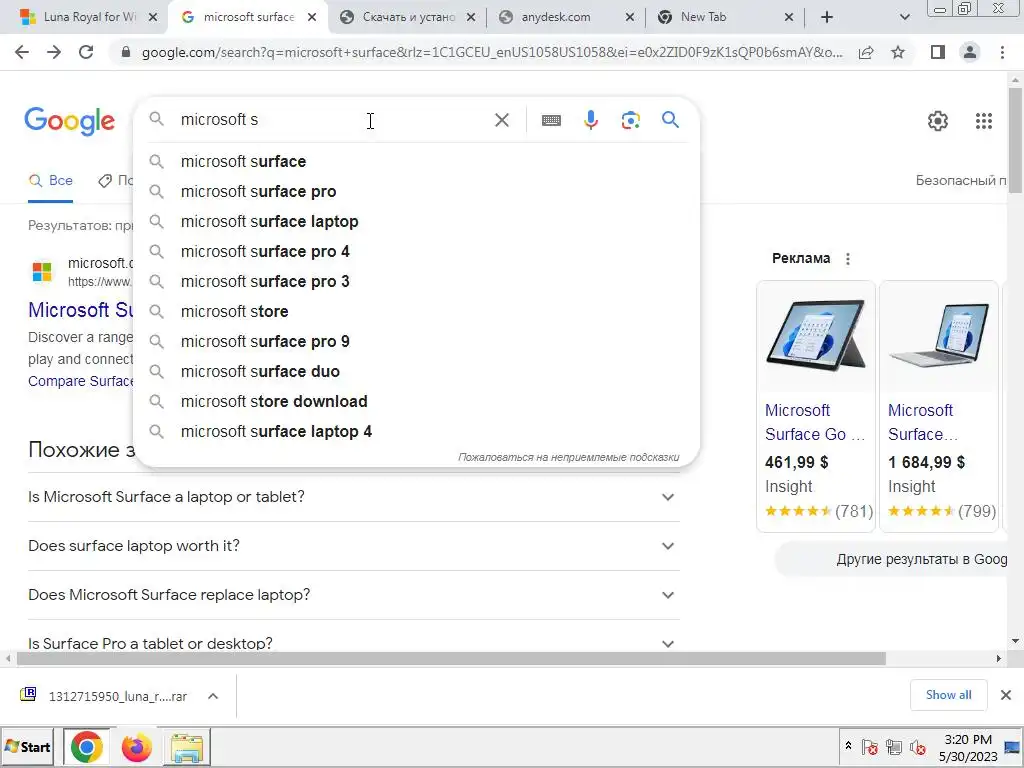Choose suggestion 'microsoft store download'
Viewport: 1024px width, 768px height.
(x=416, y=402)
